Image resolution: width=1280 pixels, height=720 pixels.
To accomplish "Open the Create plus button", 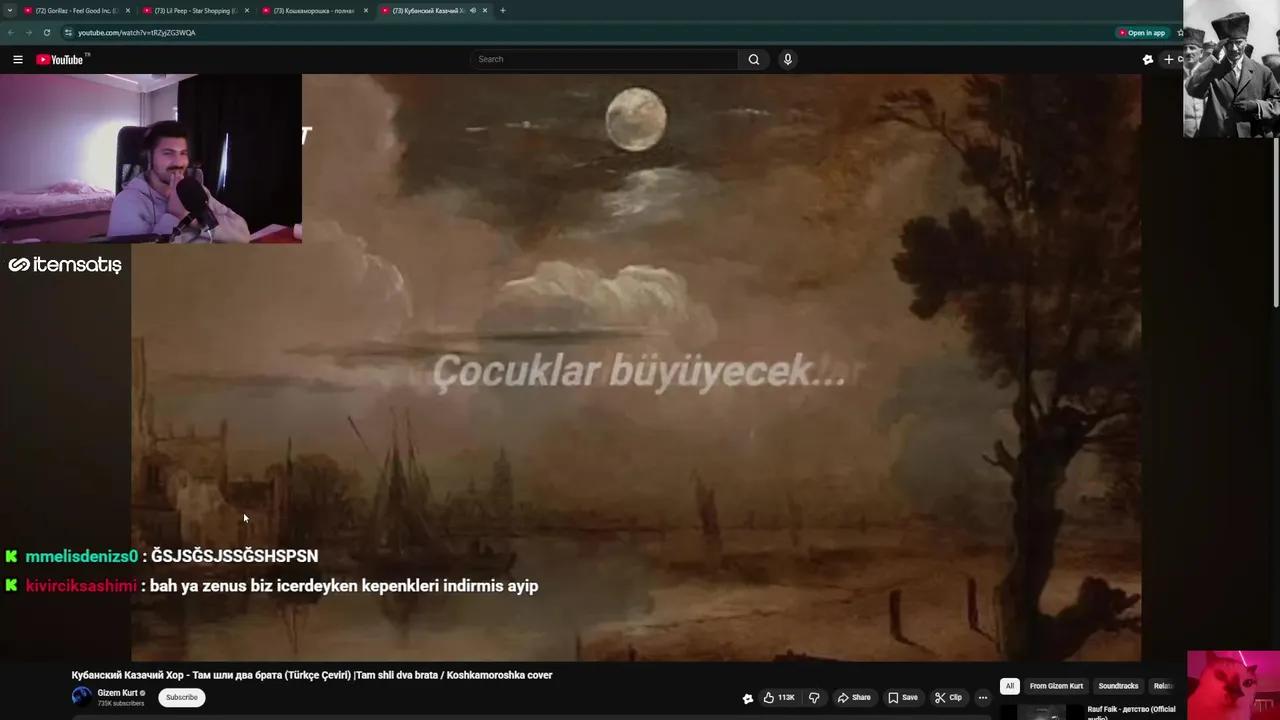I will point(1170,60).
